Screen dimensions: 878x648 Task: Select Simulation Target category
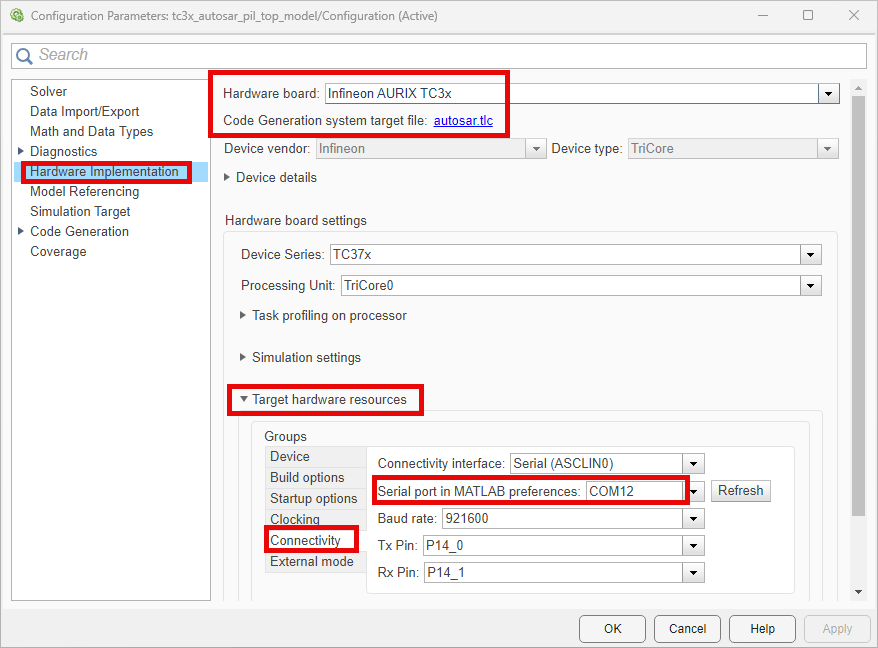tap(80, 212)
